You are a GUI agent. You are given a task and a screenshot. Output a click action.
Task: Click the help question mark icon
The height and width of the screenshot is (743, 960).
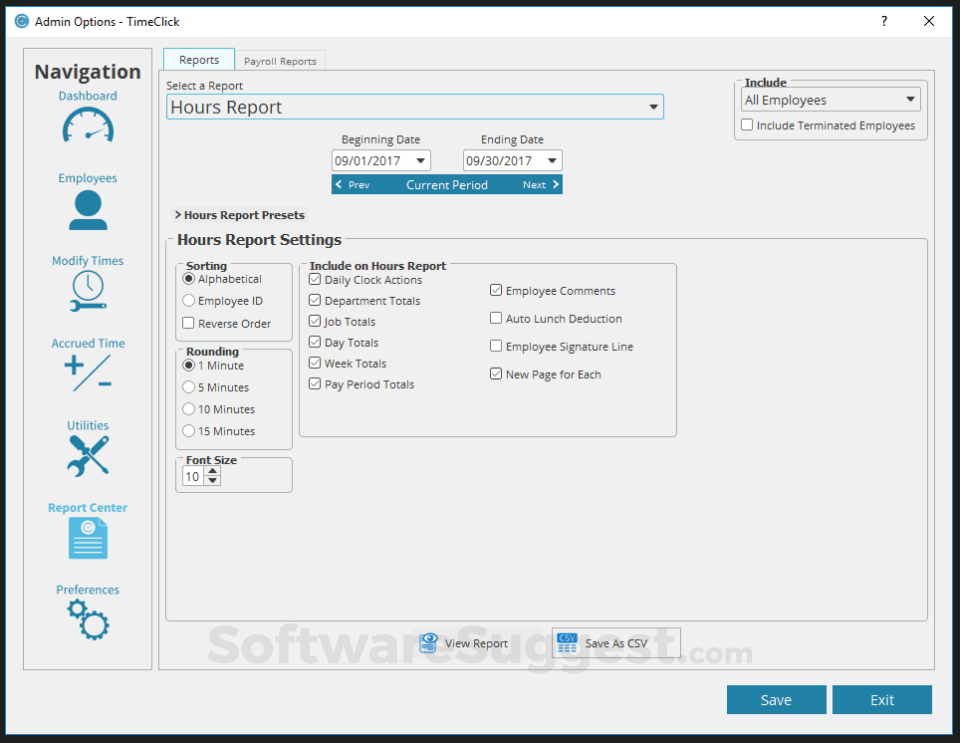(886, 21)
